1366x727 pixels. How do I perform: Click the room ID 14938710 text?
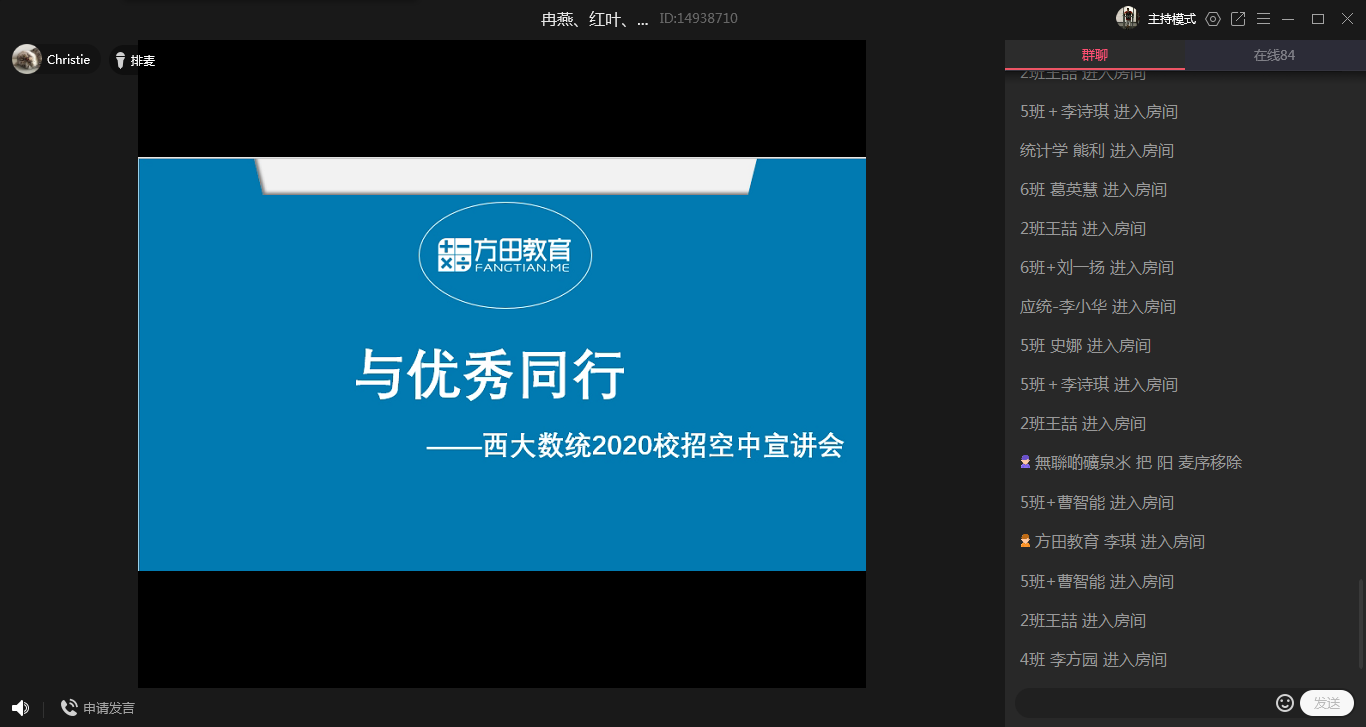[x=699, y=18]
